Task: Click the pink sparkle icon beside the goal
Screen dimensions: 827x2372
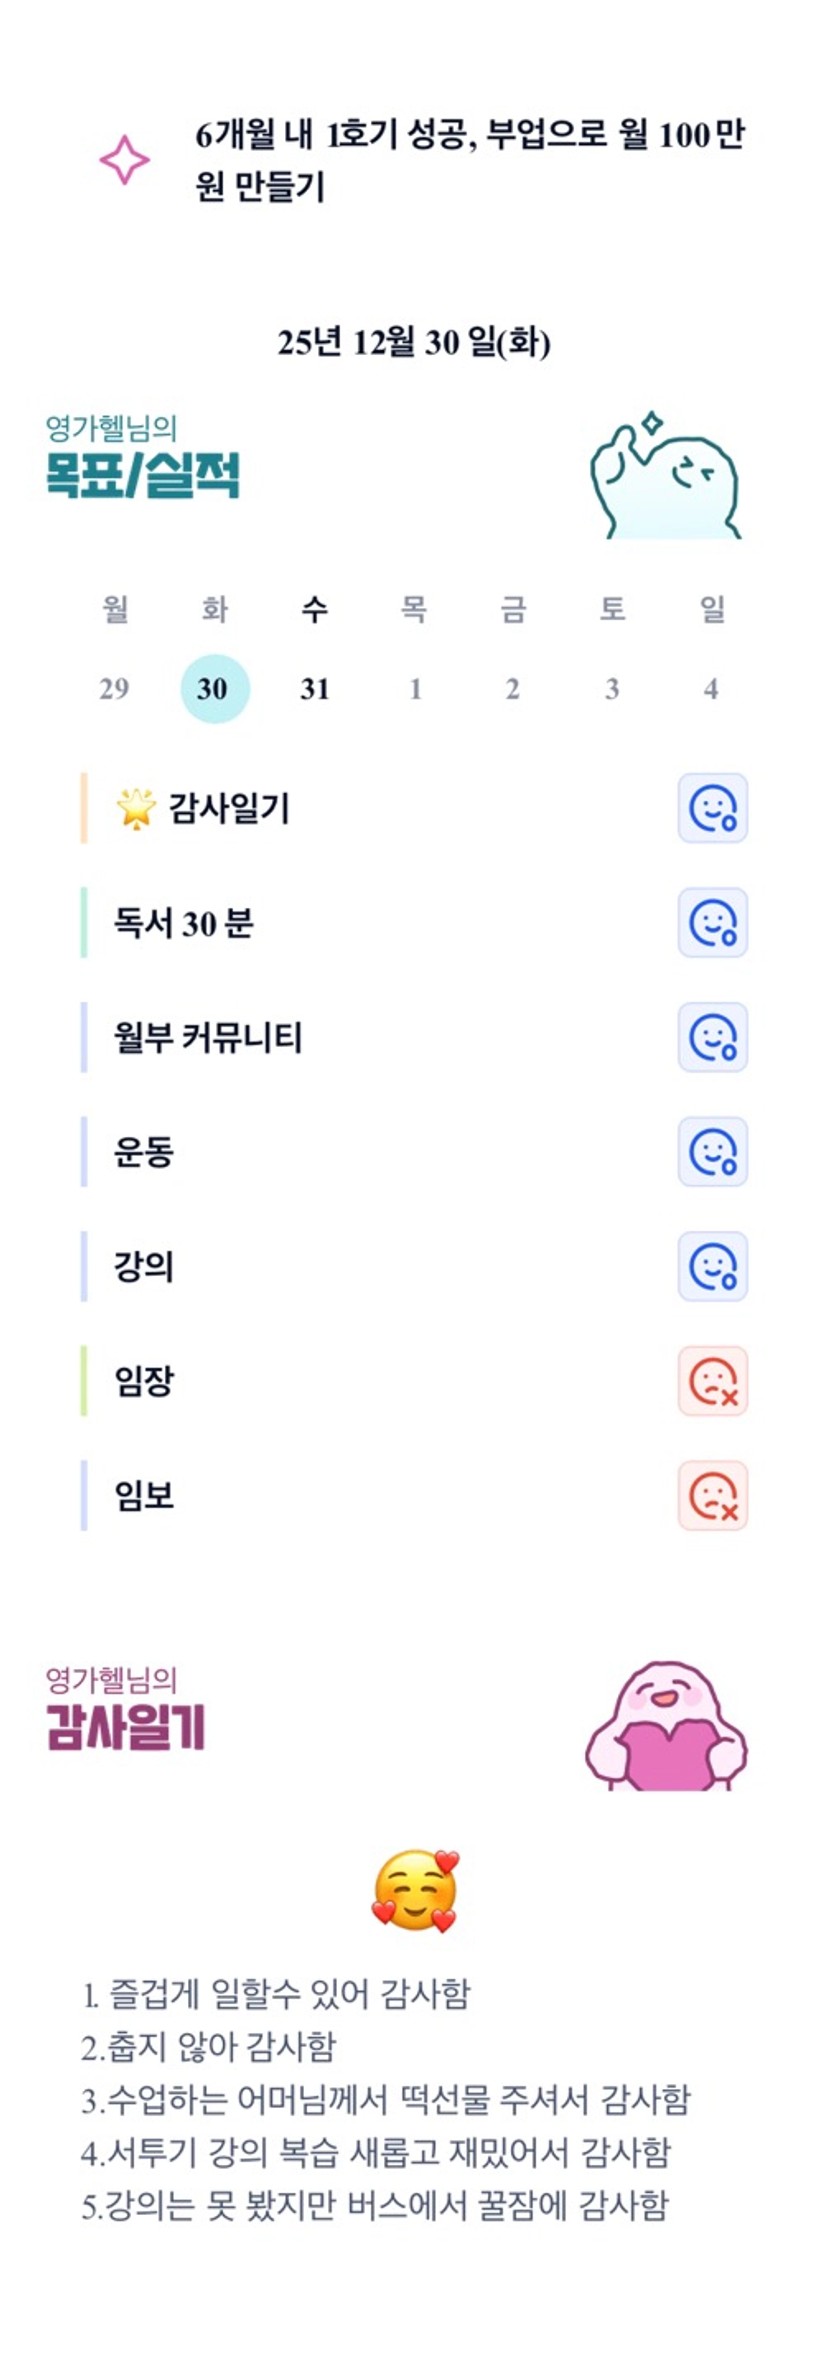Action: 124,160
